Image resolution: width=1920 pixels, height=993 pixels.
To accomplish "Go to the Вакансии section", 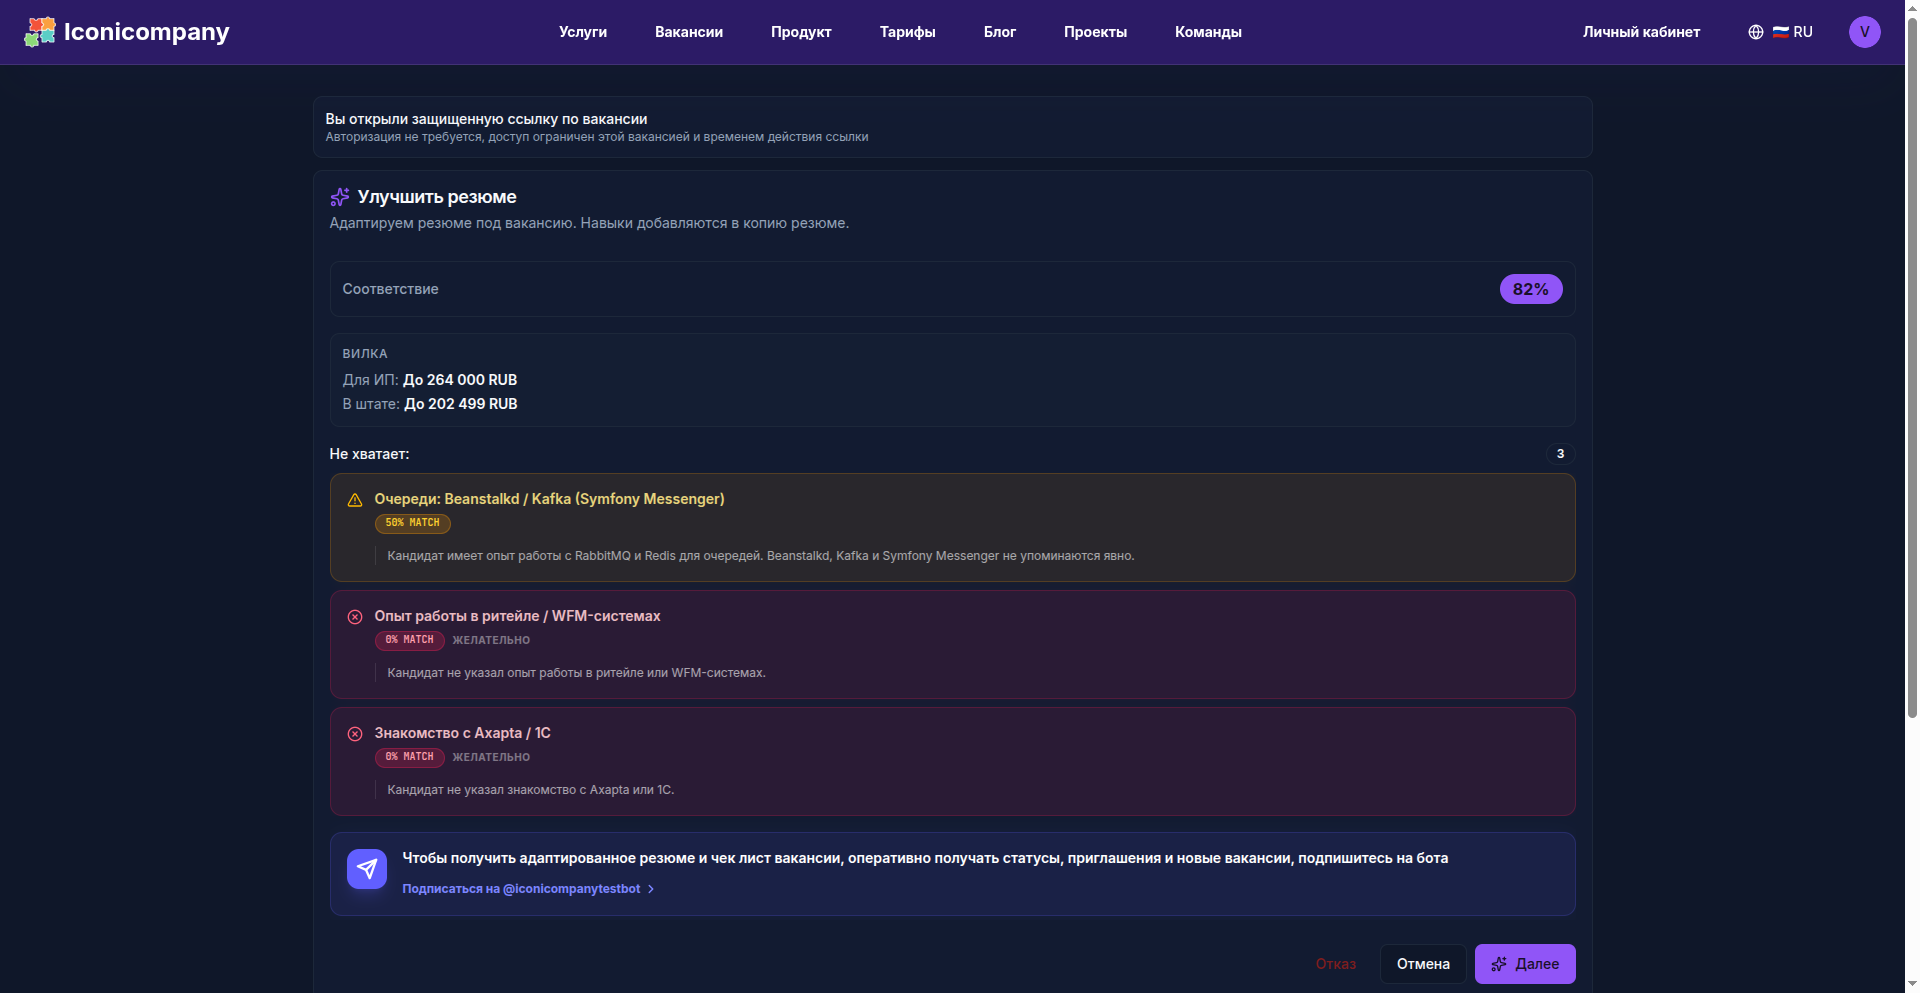I will [x=689, y=32].
